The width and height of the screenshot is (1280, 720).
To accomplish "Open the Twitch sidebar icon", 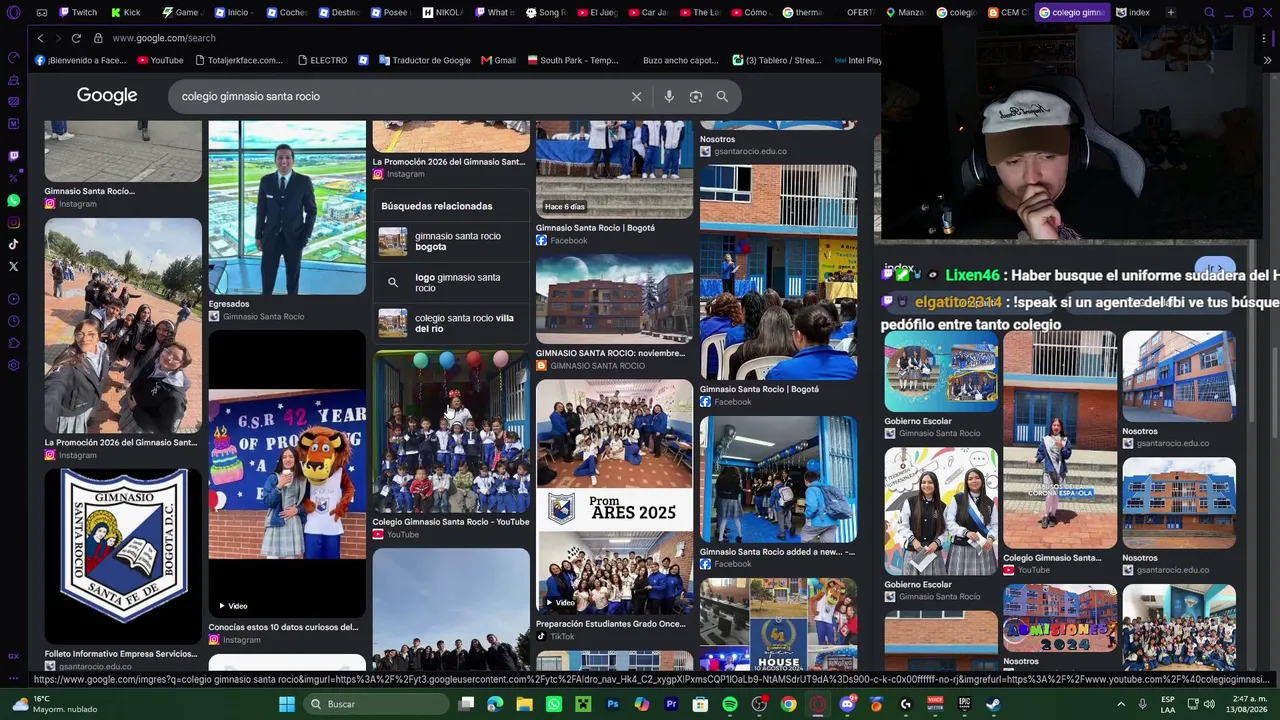I will coord(13,156).
